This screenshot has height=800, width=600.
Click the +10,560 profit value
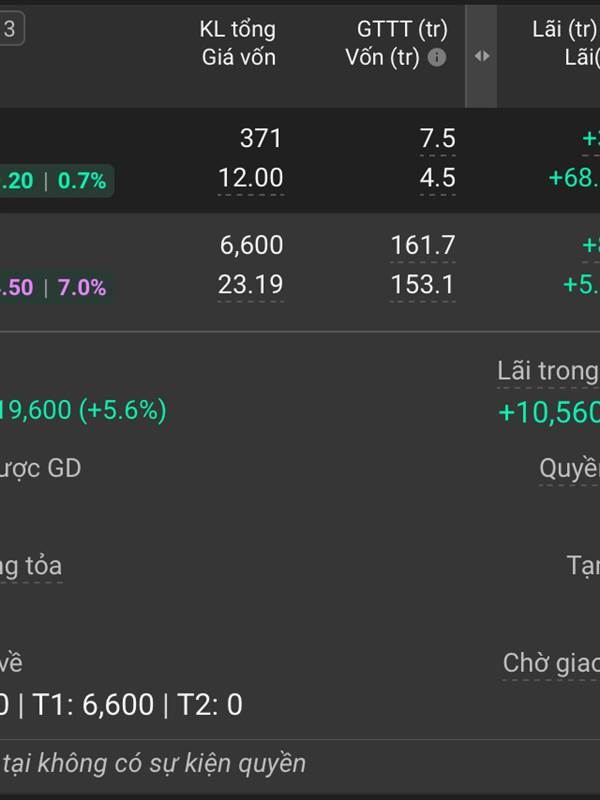pos(549,412)
